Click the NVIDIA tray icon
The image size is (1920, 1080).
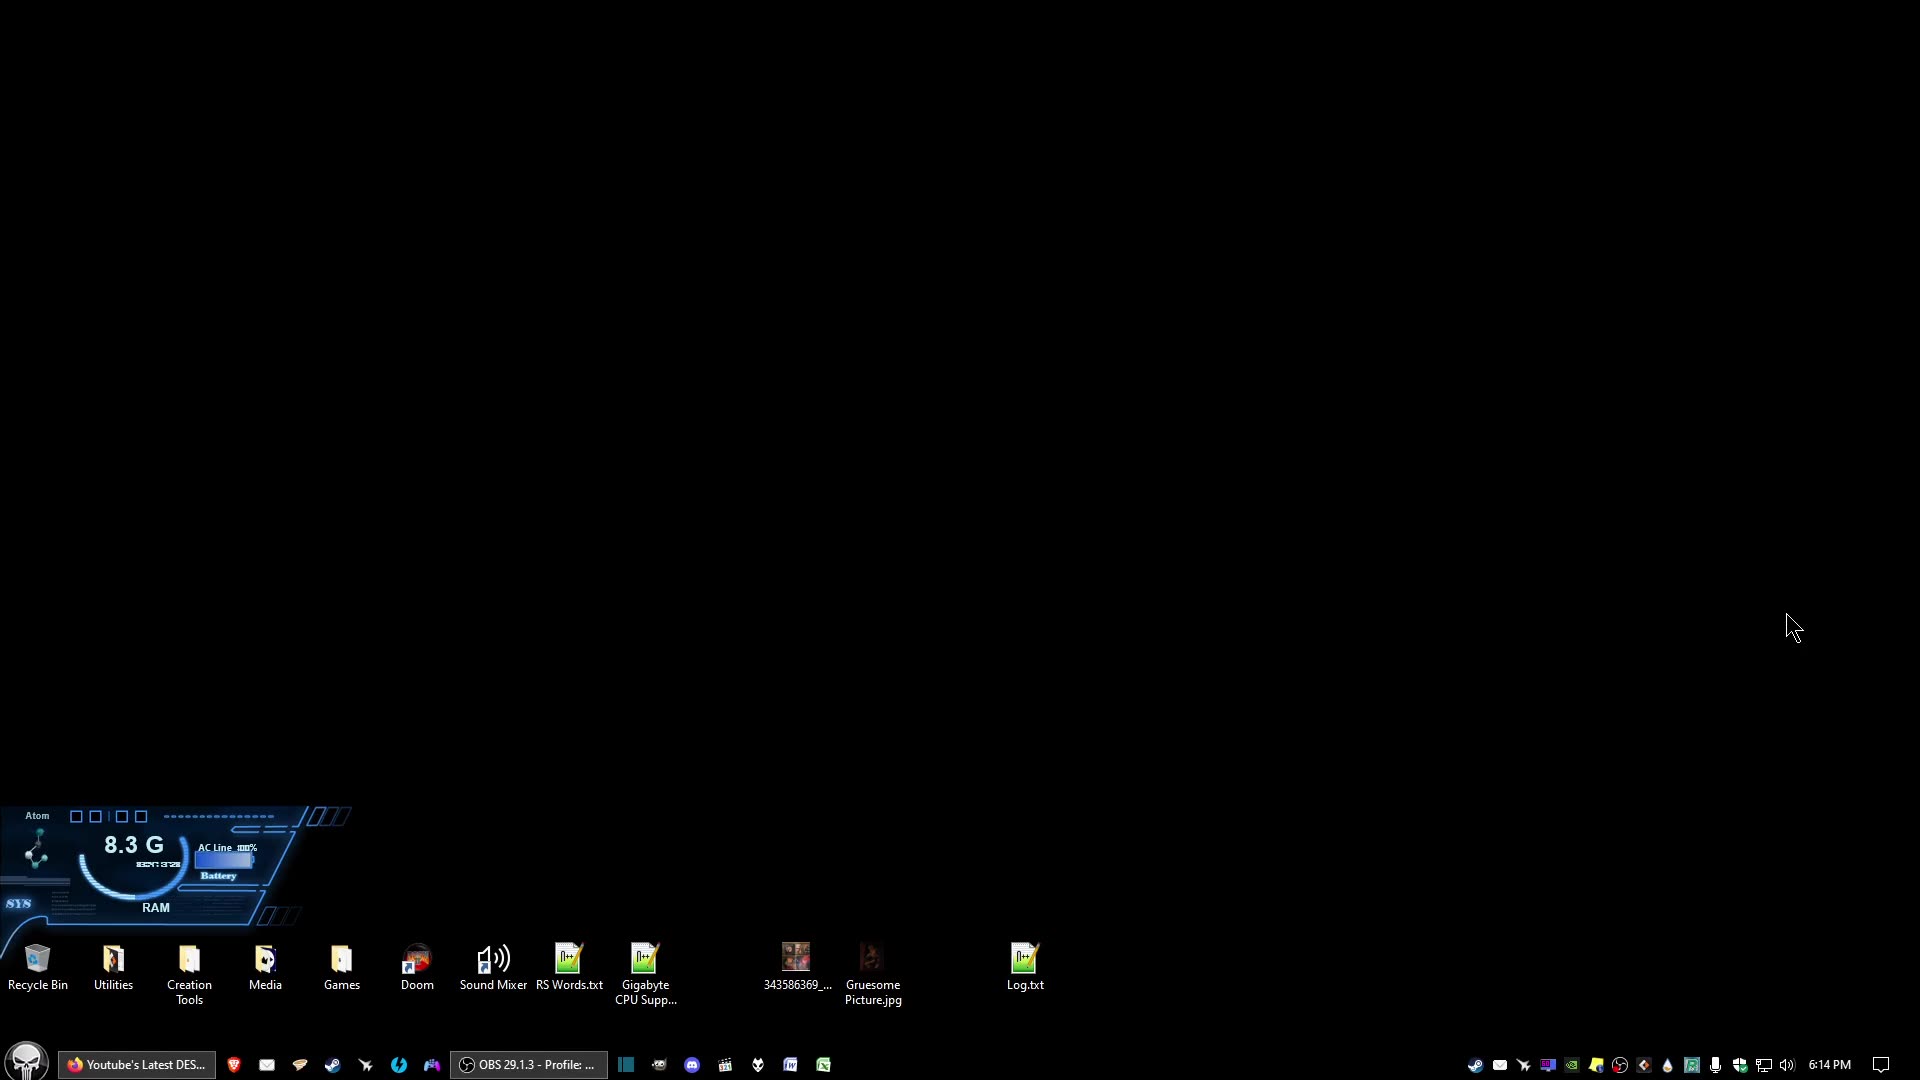(x=1572, y=1065)
